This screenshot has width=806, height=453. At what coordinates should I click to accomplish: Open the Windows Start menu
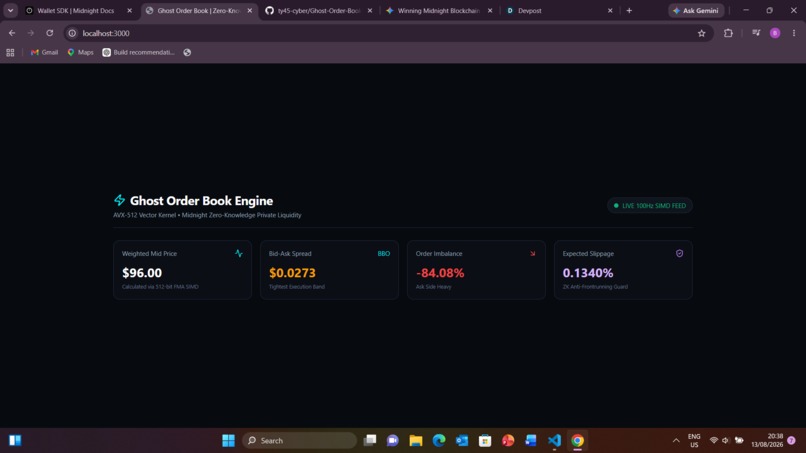(228, 441)
